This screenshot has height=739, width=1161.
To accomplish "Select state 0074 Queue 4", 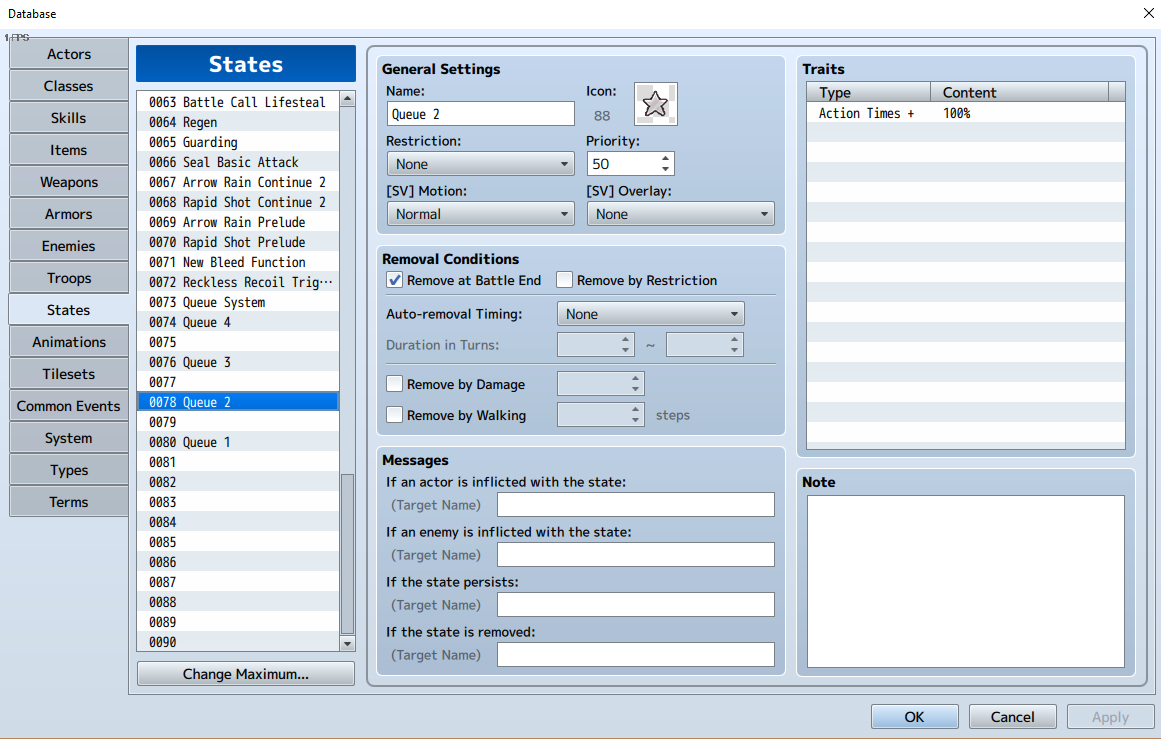I will point(238,322).
